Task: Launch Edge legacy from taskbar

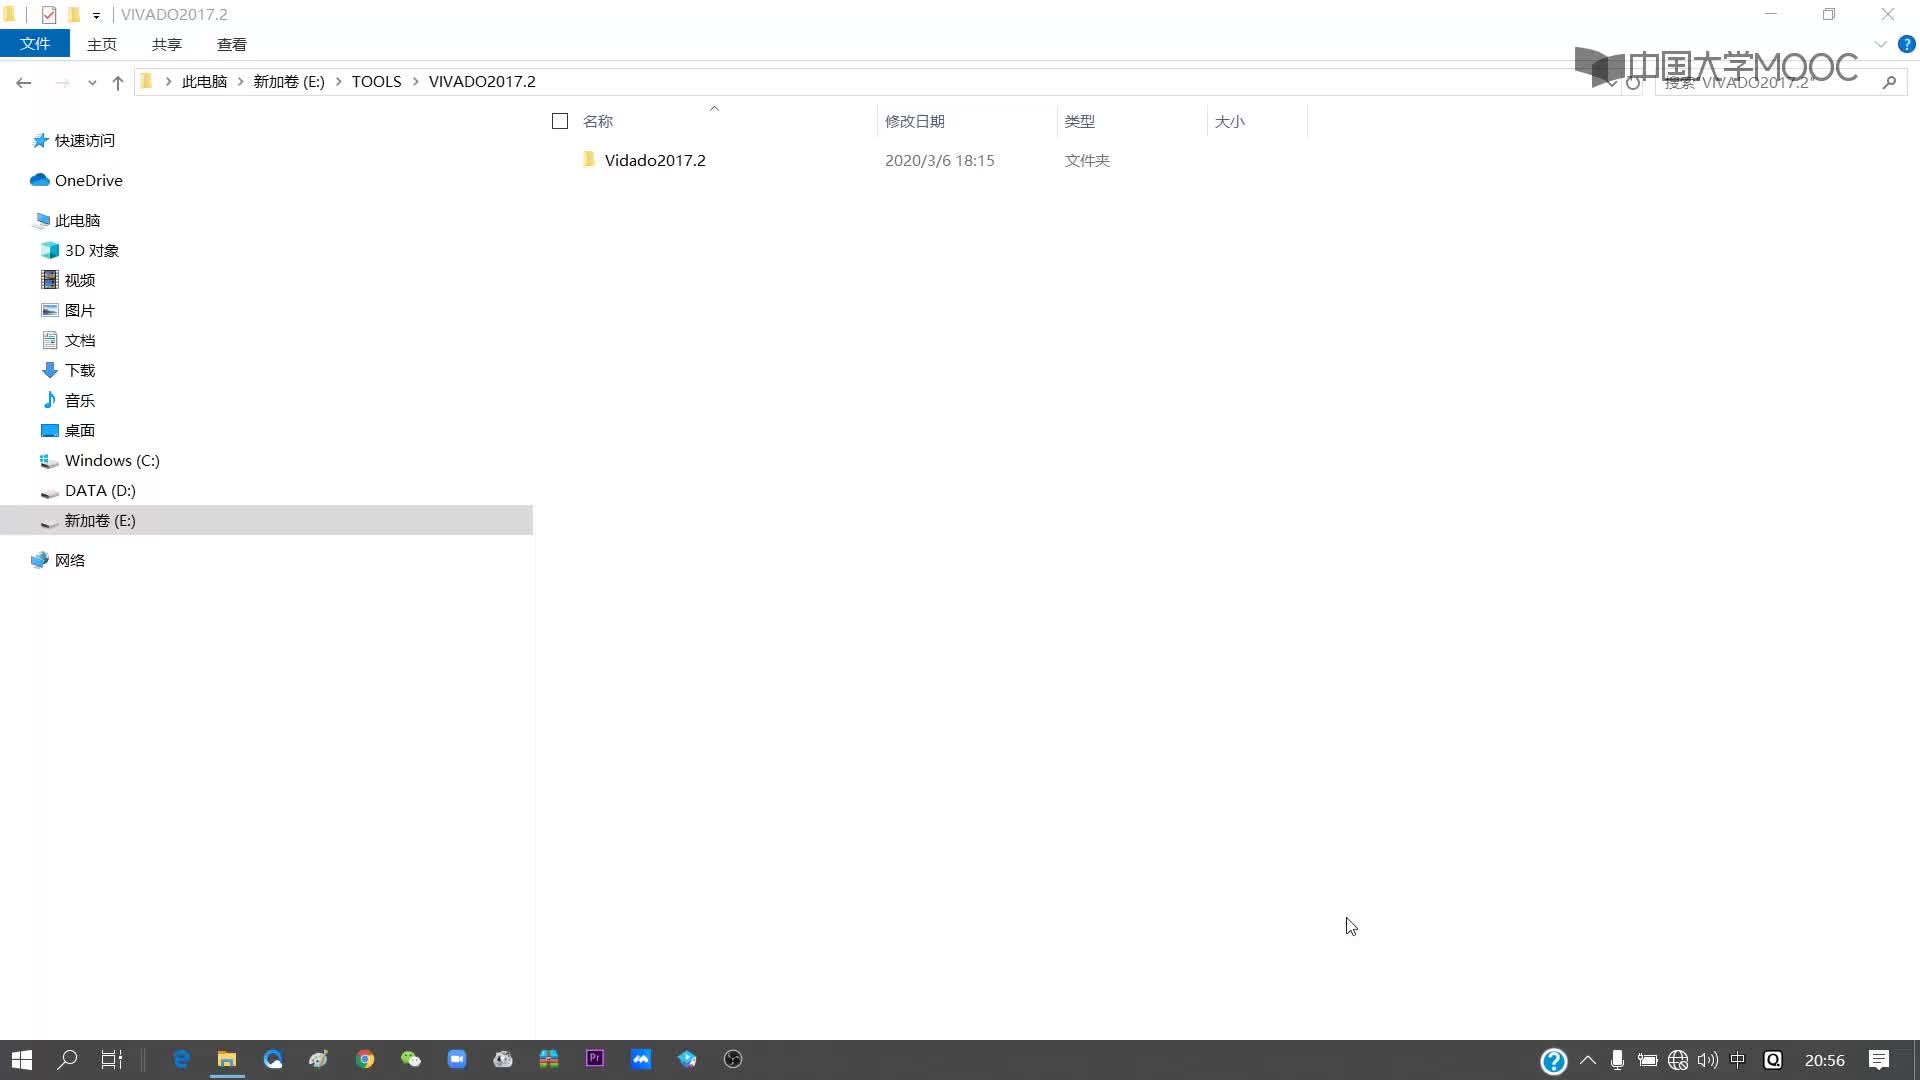Action: tap(181, 1059)
